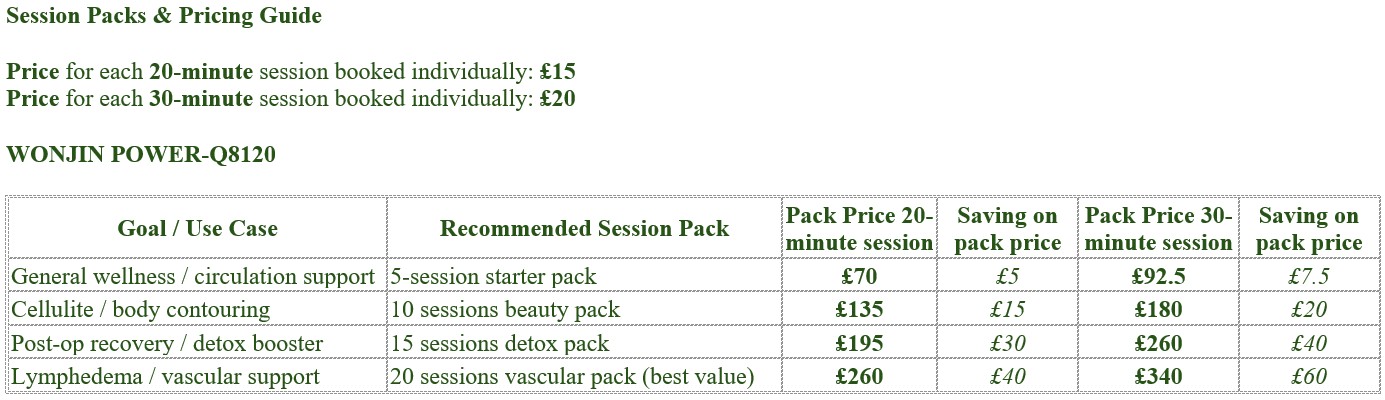This screenshot has height=400, width=1385.
Task: Click the £60 saving value
Action: 1309,377
